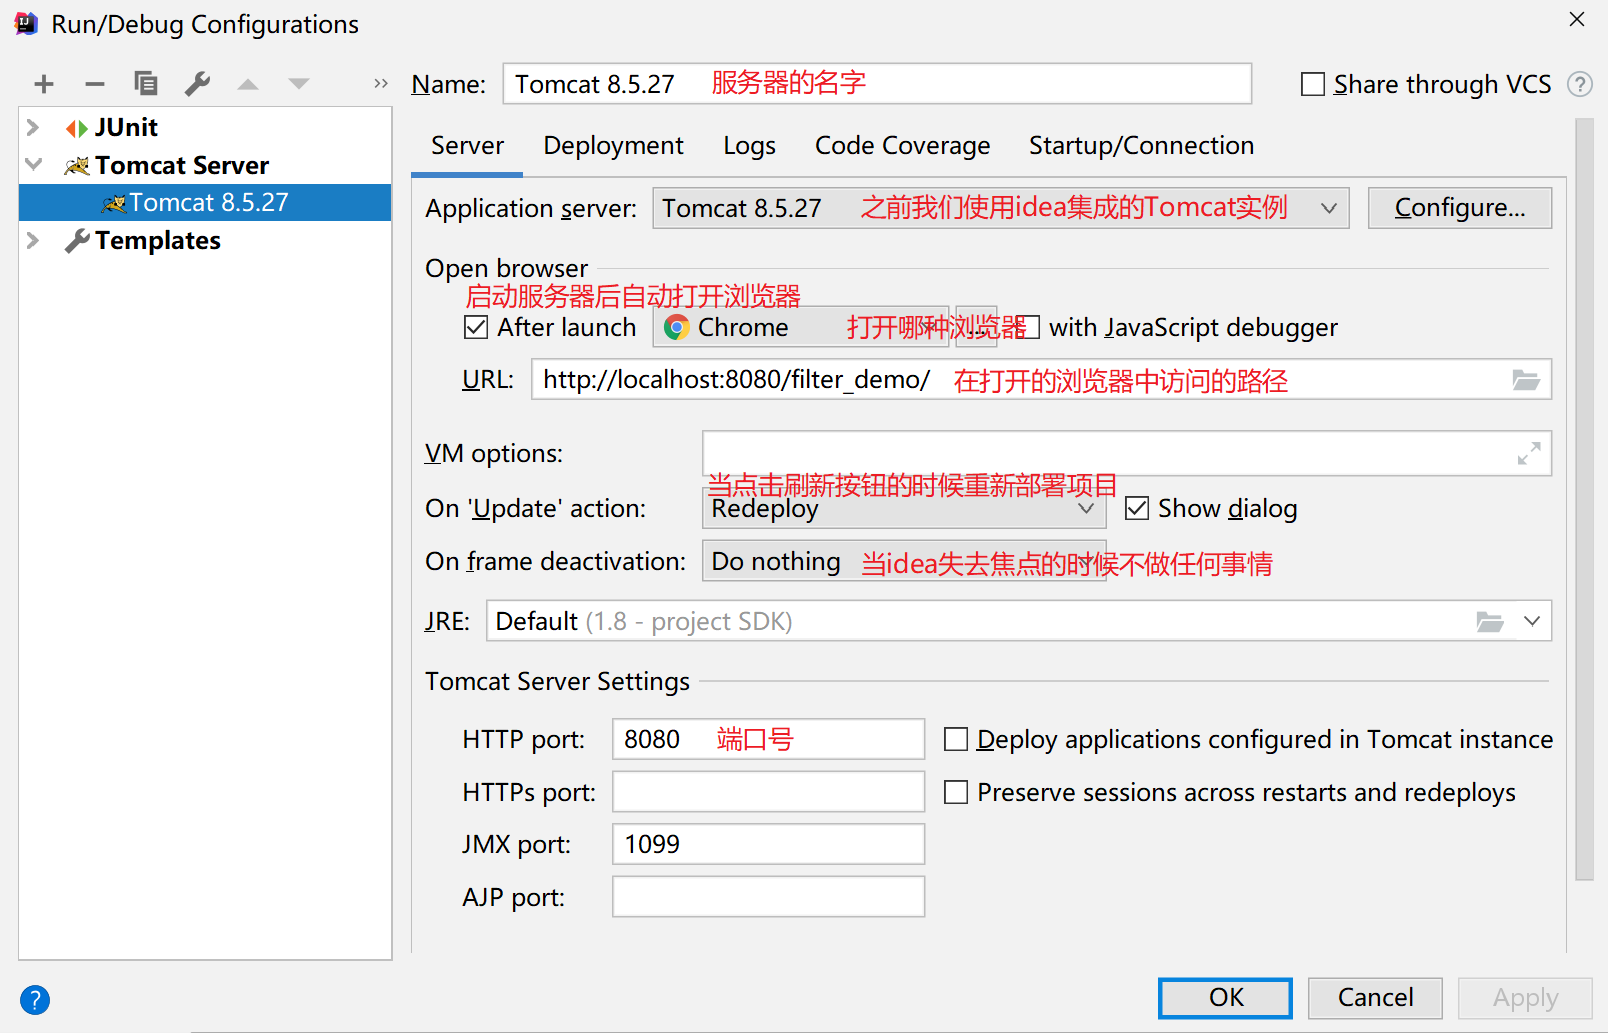
Task: Collapse the Tomcat Server tree node
Action: (x=33, y=165)
